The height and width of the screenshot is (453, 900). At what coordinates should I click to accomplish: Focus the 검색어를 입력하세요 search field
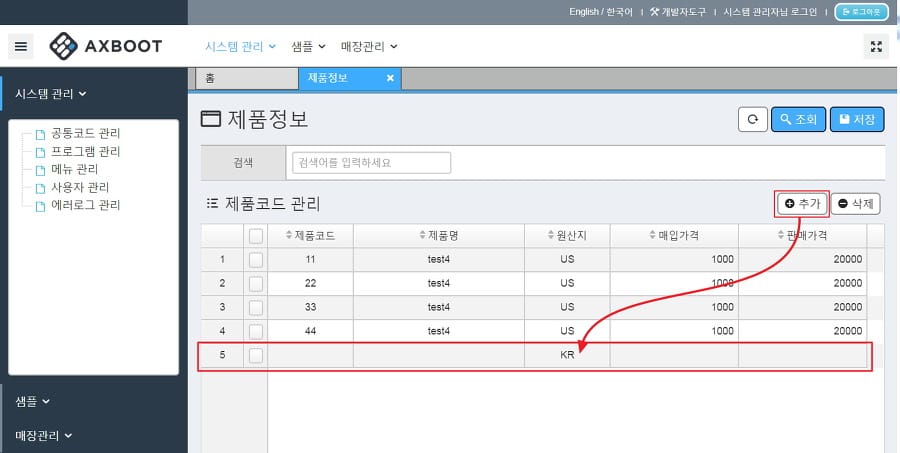[371, 162]
